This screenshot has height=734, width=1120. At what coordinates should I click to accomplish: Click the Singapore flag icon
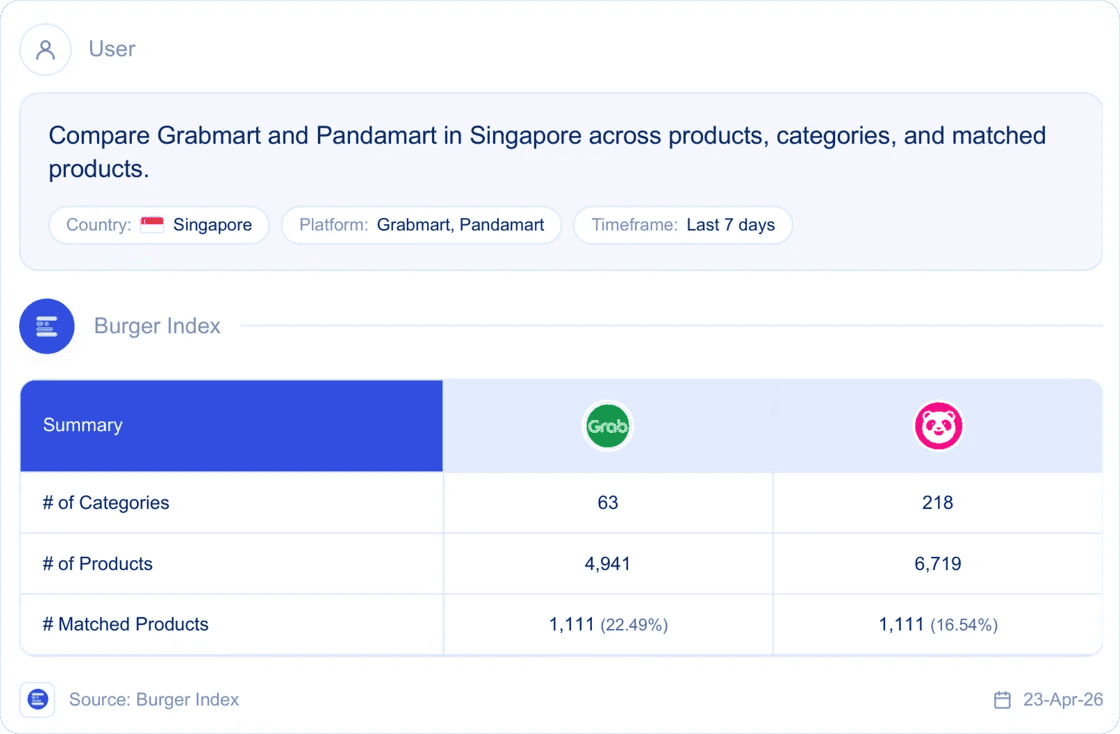(151, 225)
